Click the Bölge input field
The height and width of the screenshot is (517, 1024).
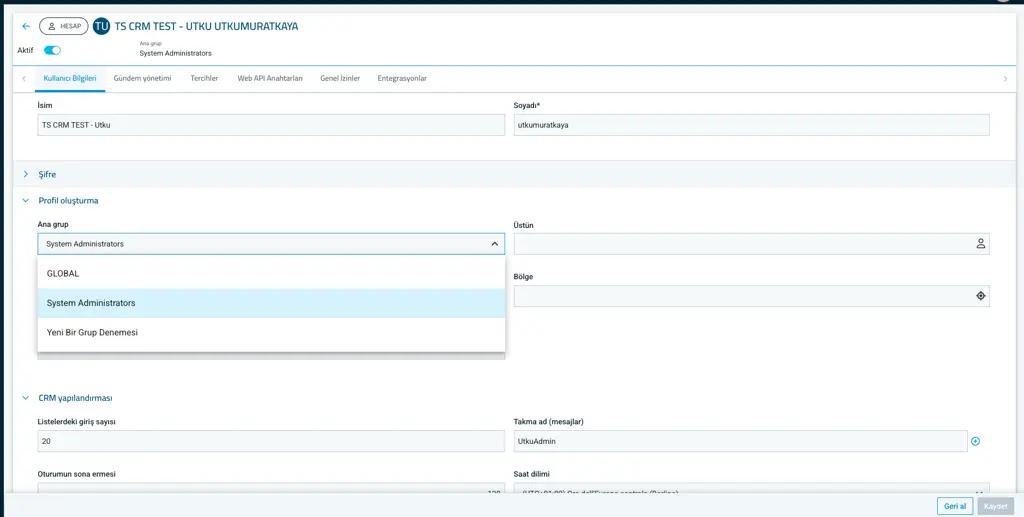[752, 296]
